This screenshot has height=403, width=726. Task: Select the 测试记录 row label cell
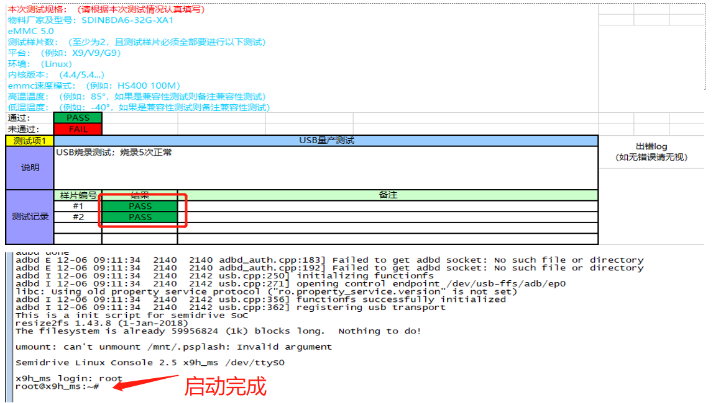[x=29, y=216]
